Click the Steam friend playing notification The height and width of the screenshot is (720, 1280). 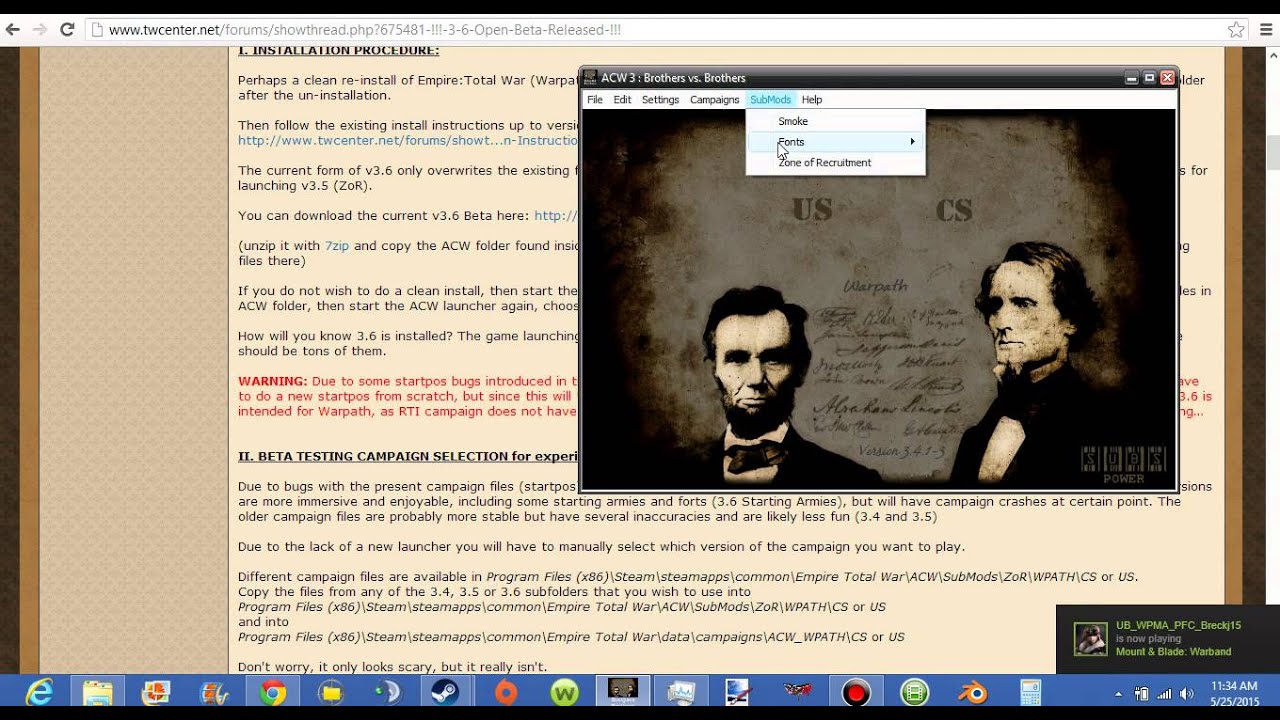pyautogui.click(x=1168, y=639)
